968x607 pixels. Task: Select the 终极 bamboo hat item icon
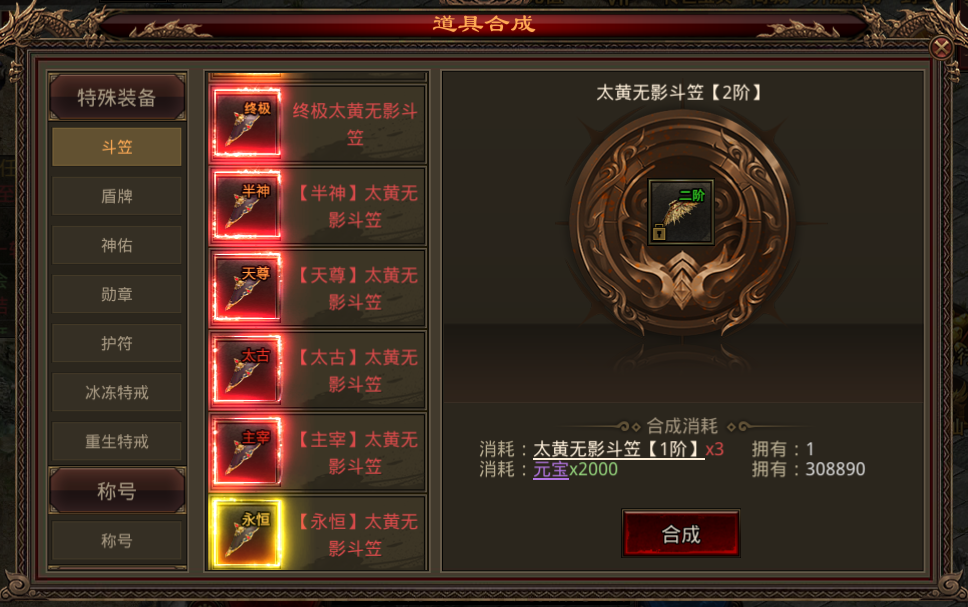tap(247, 123)
